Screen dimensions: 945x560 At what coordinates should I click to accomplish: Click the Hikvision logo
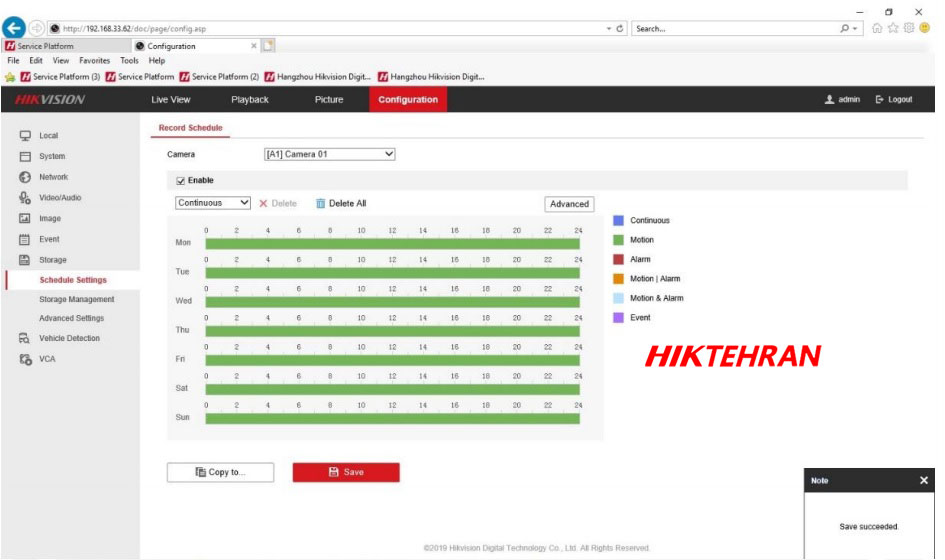pos(50,99)
